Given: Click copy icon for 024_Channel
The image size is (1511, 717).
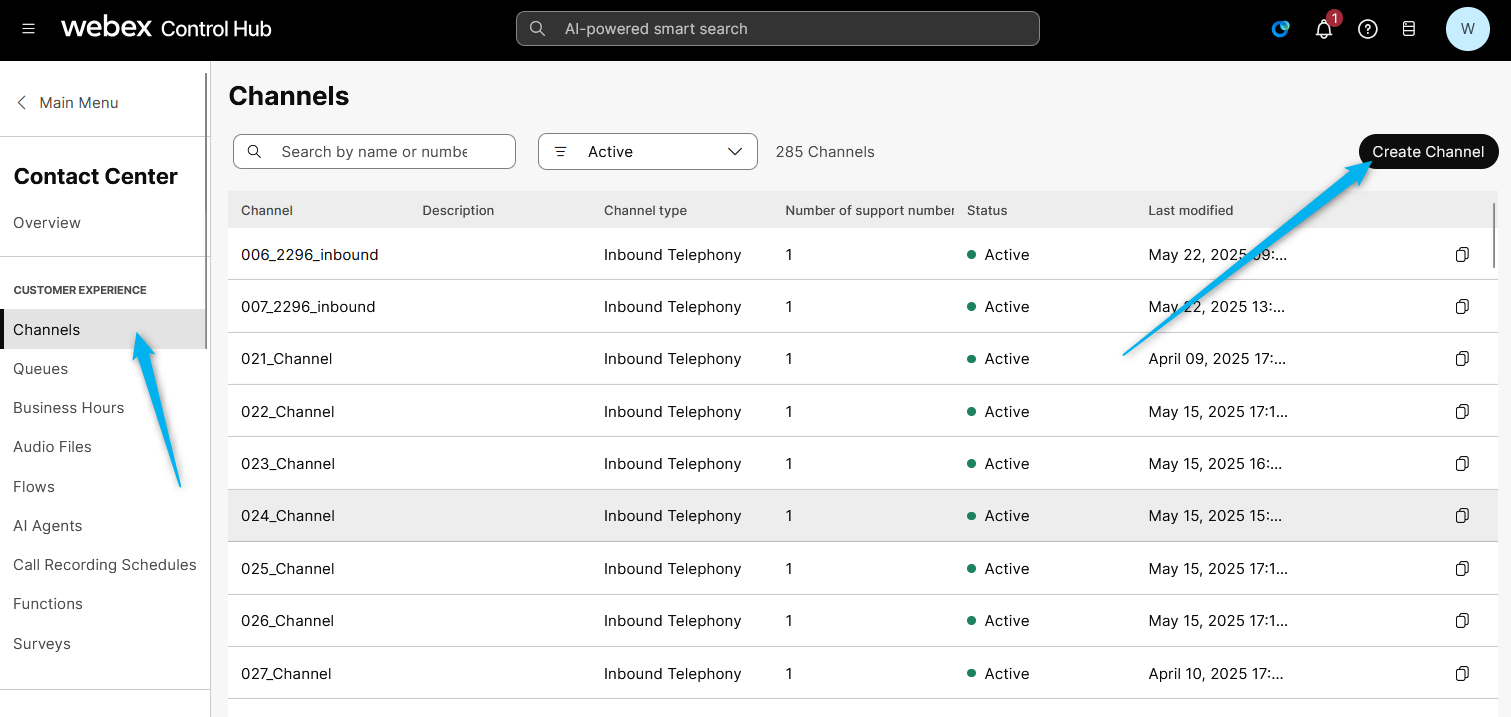Looking at the screenshot, I should coord(1461,516).
